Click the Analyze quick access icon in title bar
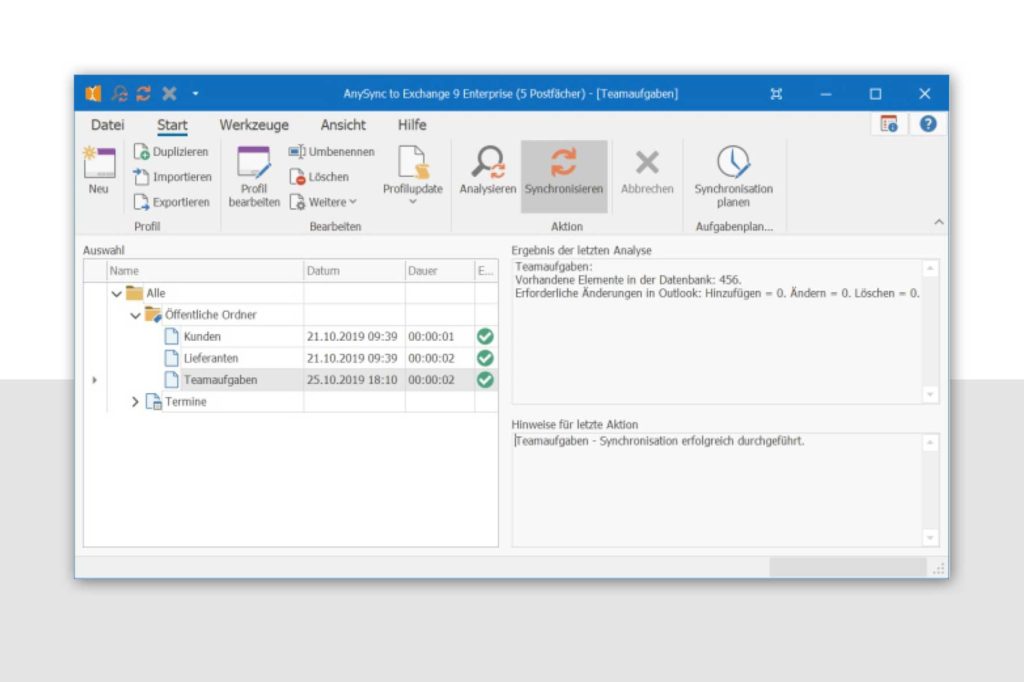1024x682 pixels. pos(119,93)
